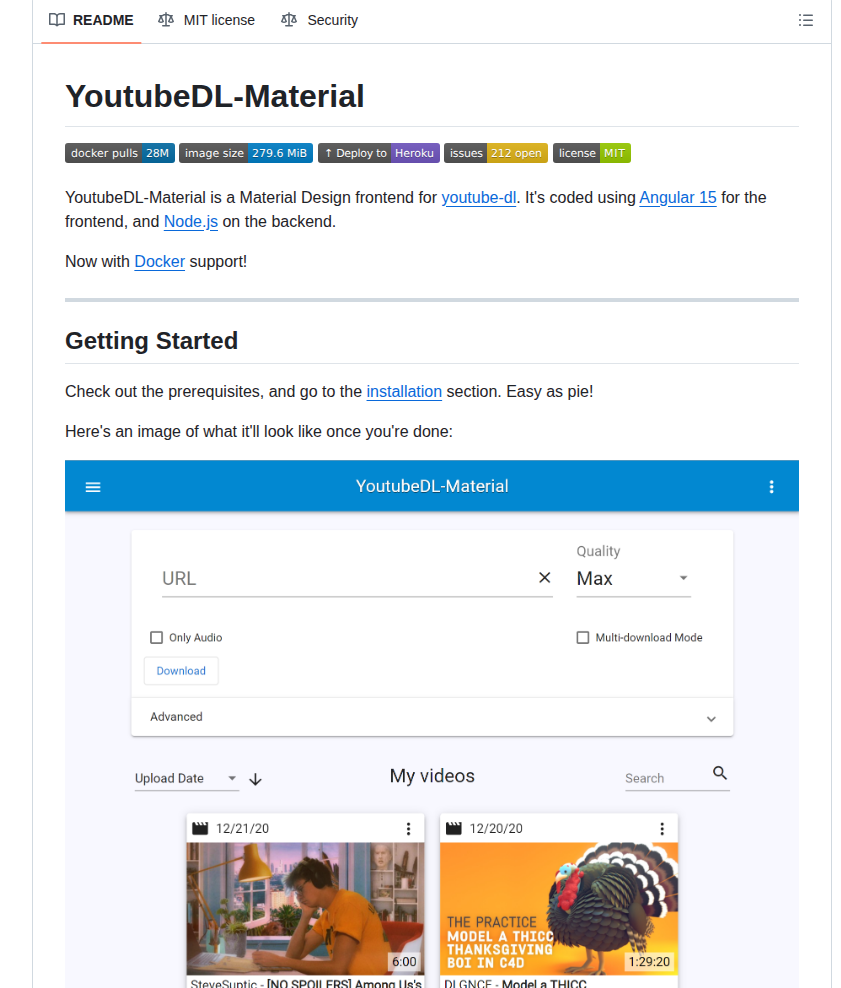Open options menu for 12/21/20 video card
Screen dimensions: 841x988
[408, 829]
